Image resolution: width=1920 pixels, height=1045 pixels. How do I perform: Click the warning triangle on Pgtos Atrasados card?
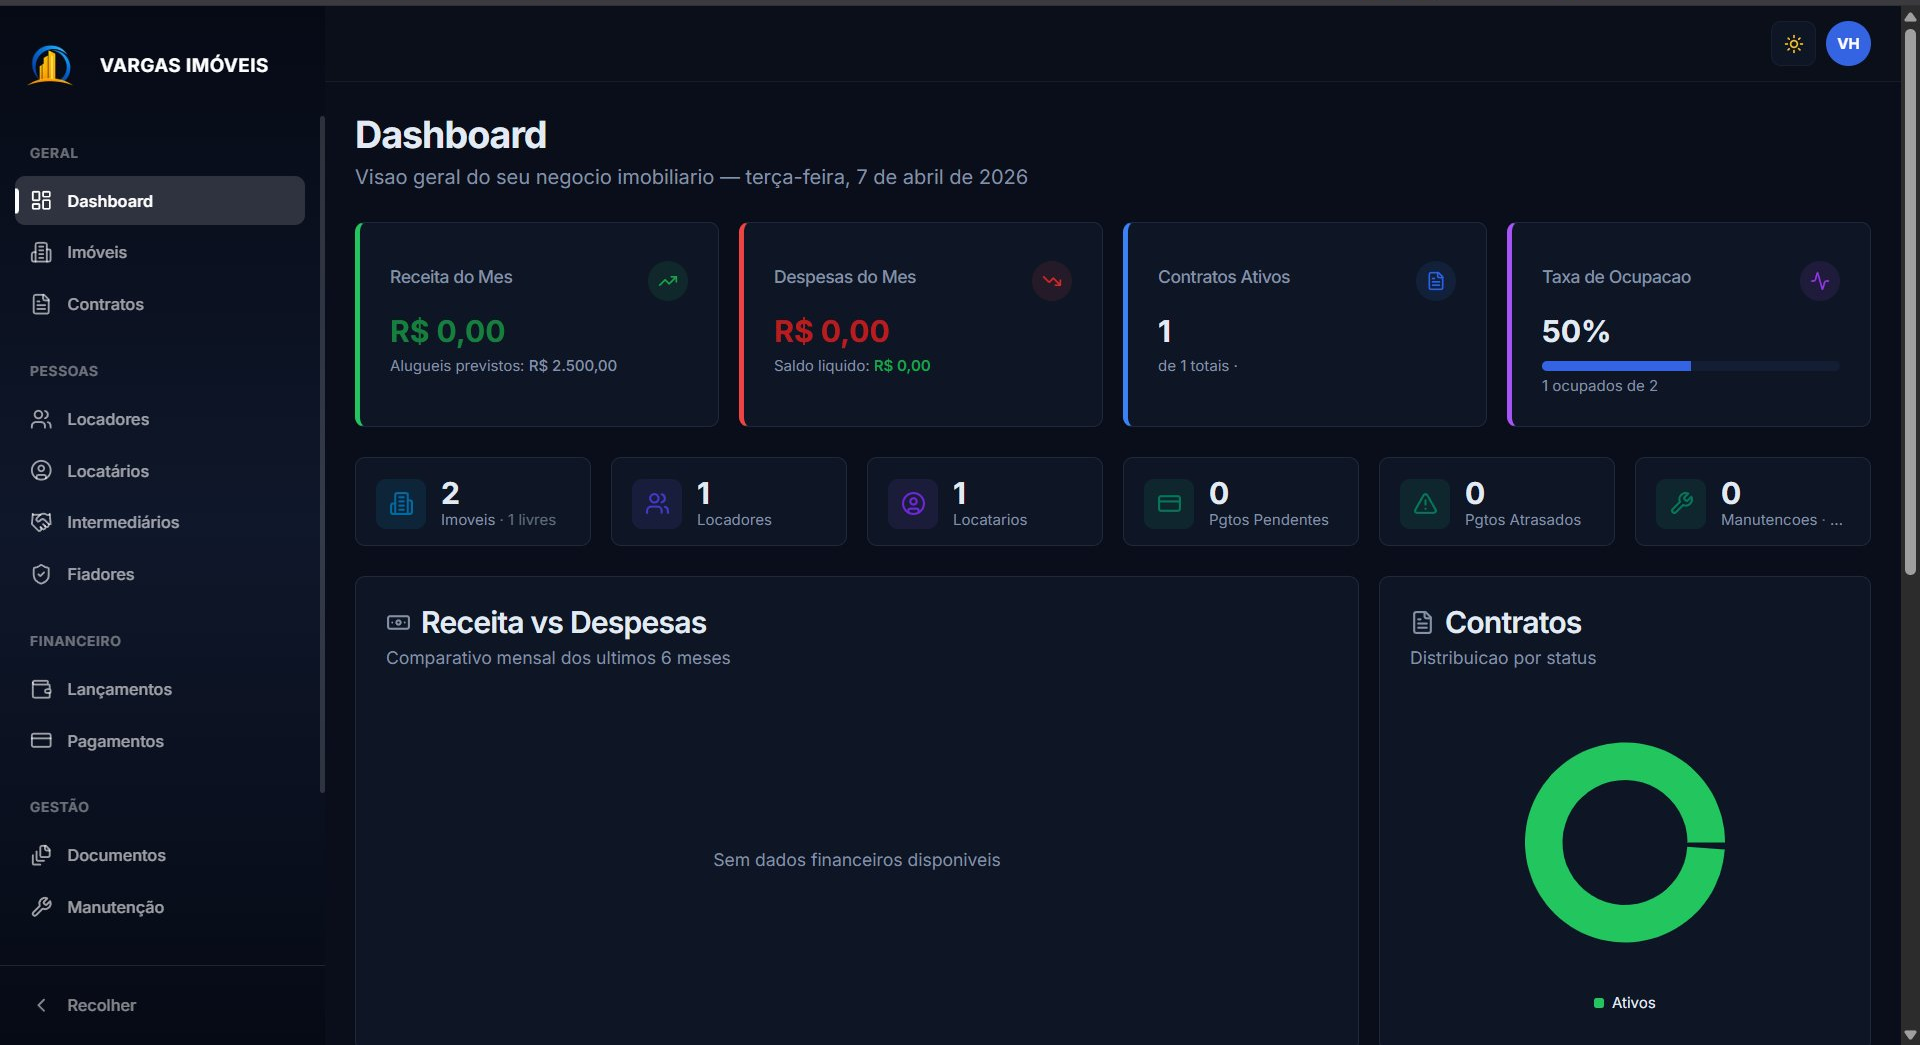pyautogui.click(x=1425, y=504)
